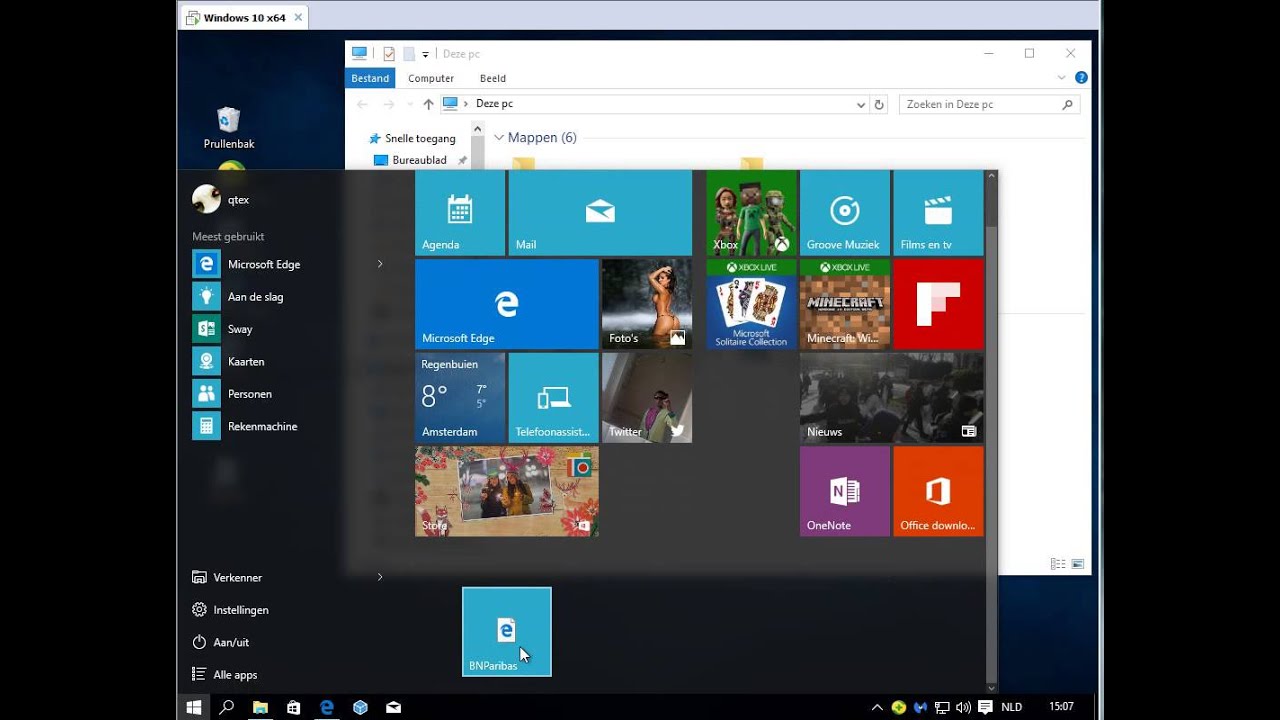Open the Mail taskbar icon
This screenshot has width=1280, height=720.
coord(394,707)
